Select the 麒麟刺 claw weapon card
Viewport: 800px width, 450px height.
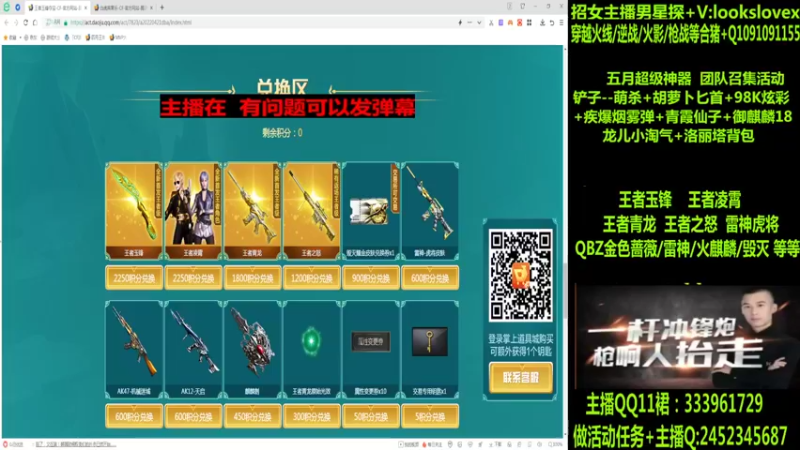point(252,349)
